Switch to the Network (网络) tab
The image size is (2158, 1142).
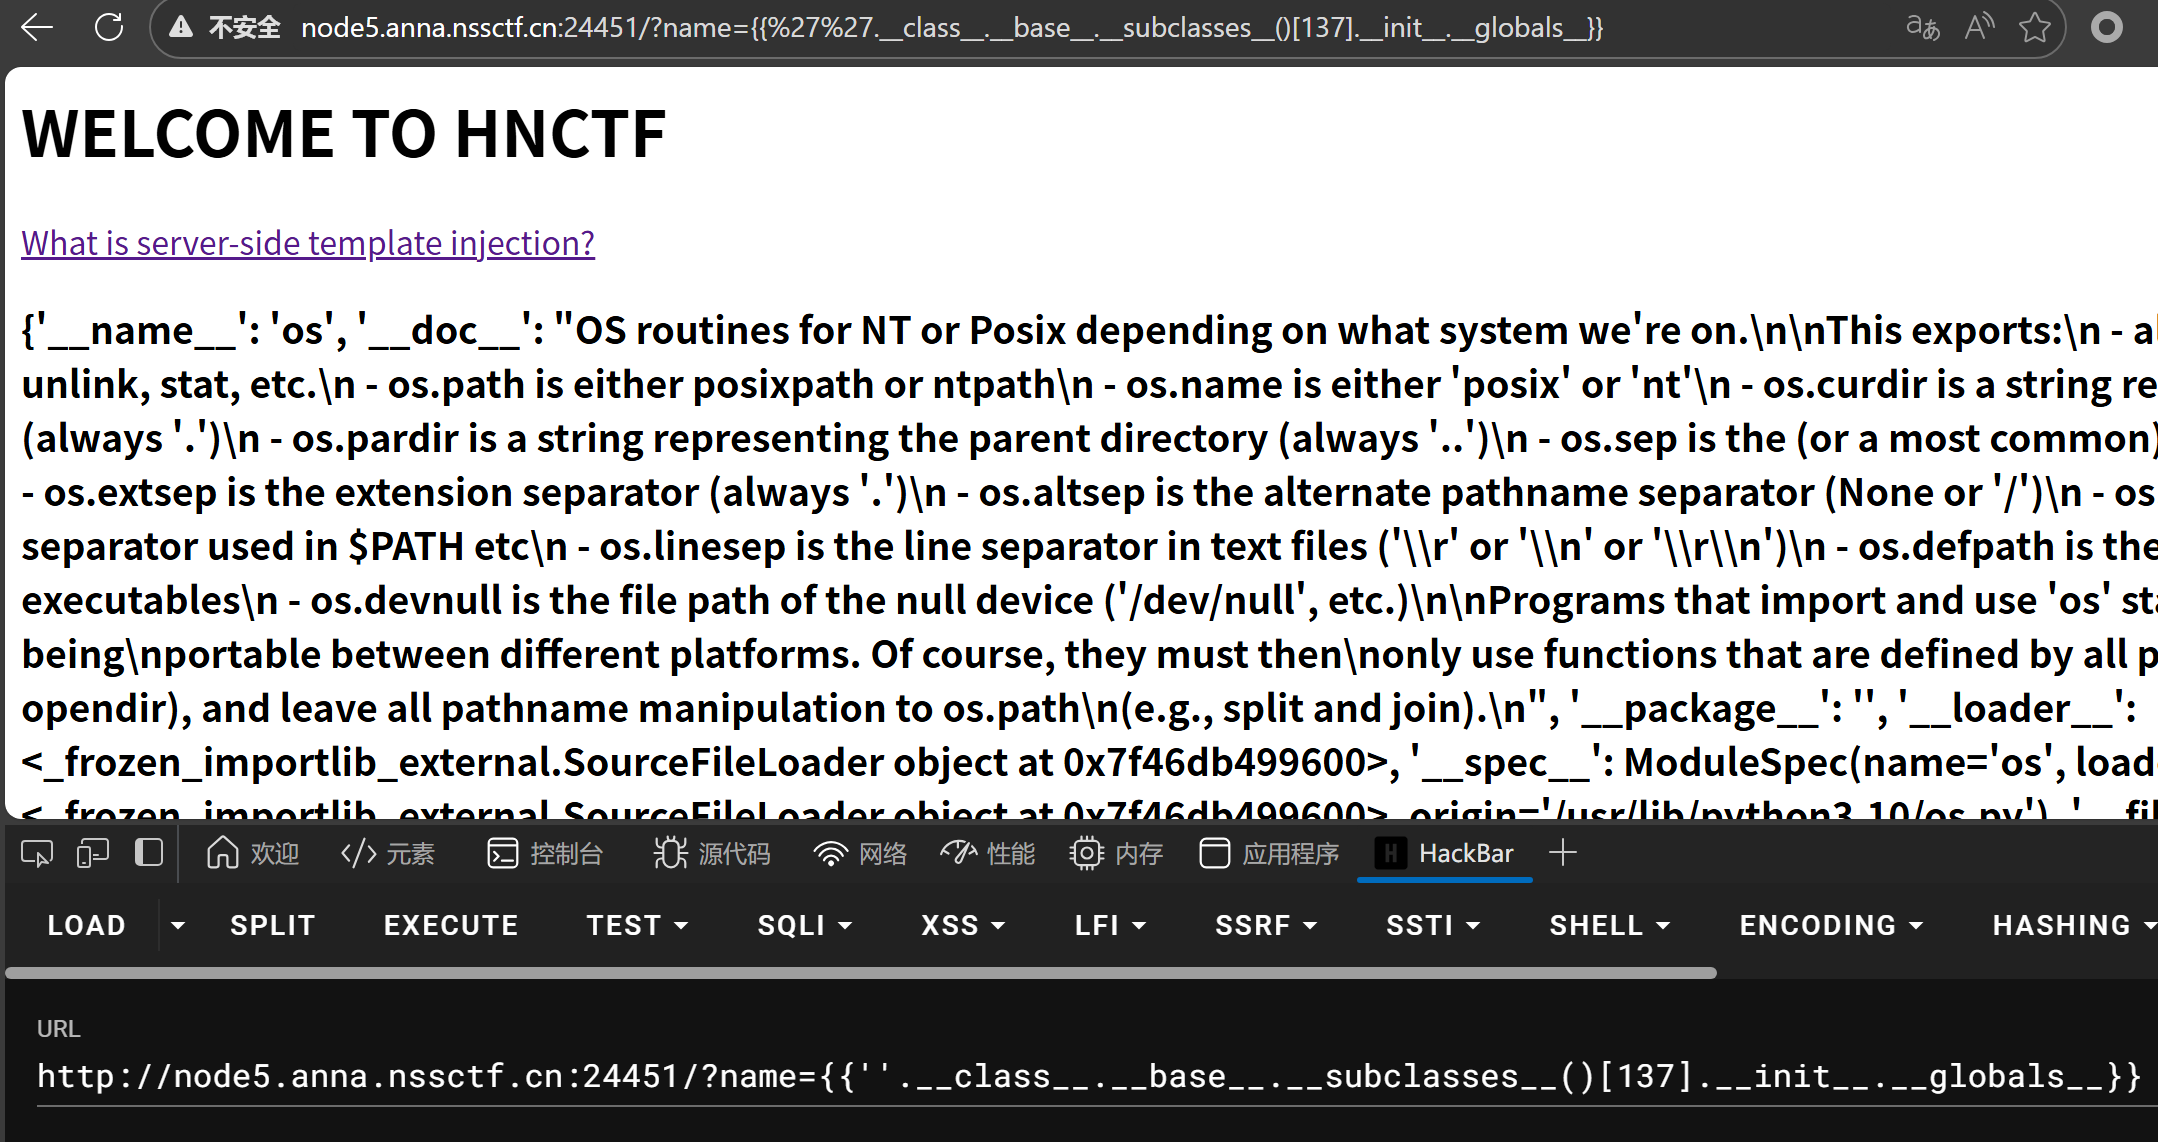[x=860, y=853]
